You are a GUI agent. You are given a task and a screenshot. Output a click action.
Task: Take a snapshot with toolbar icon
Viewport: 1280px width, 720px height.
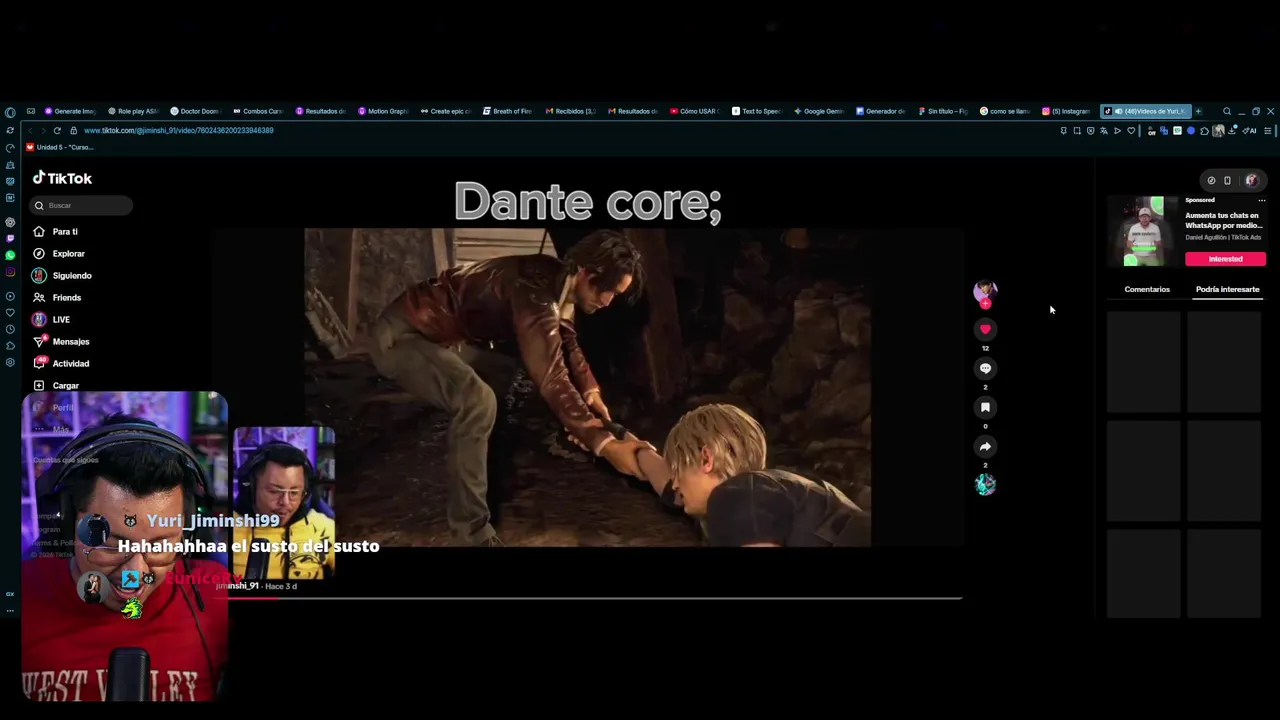(1077, 131)
